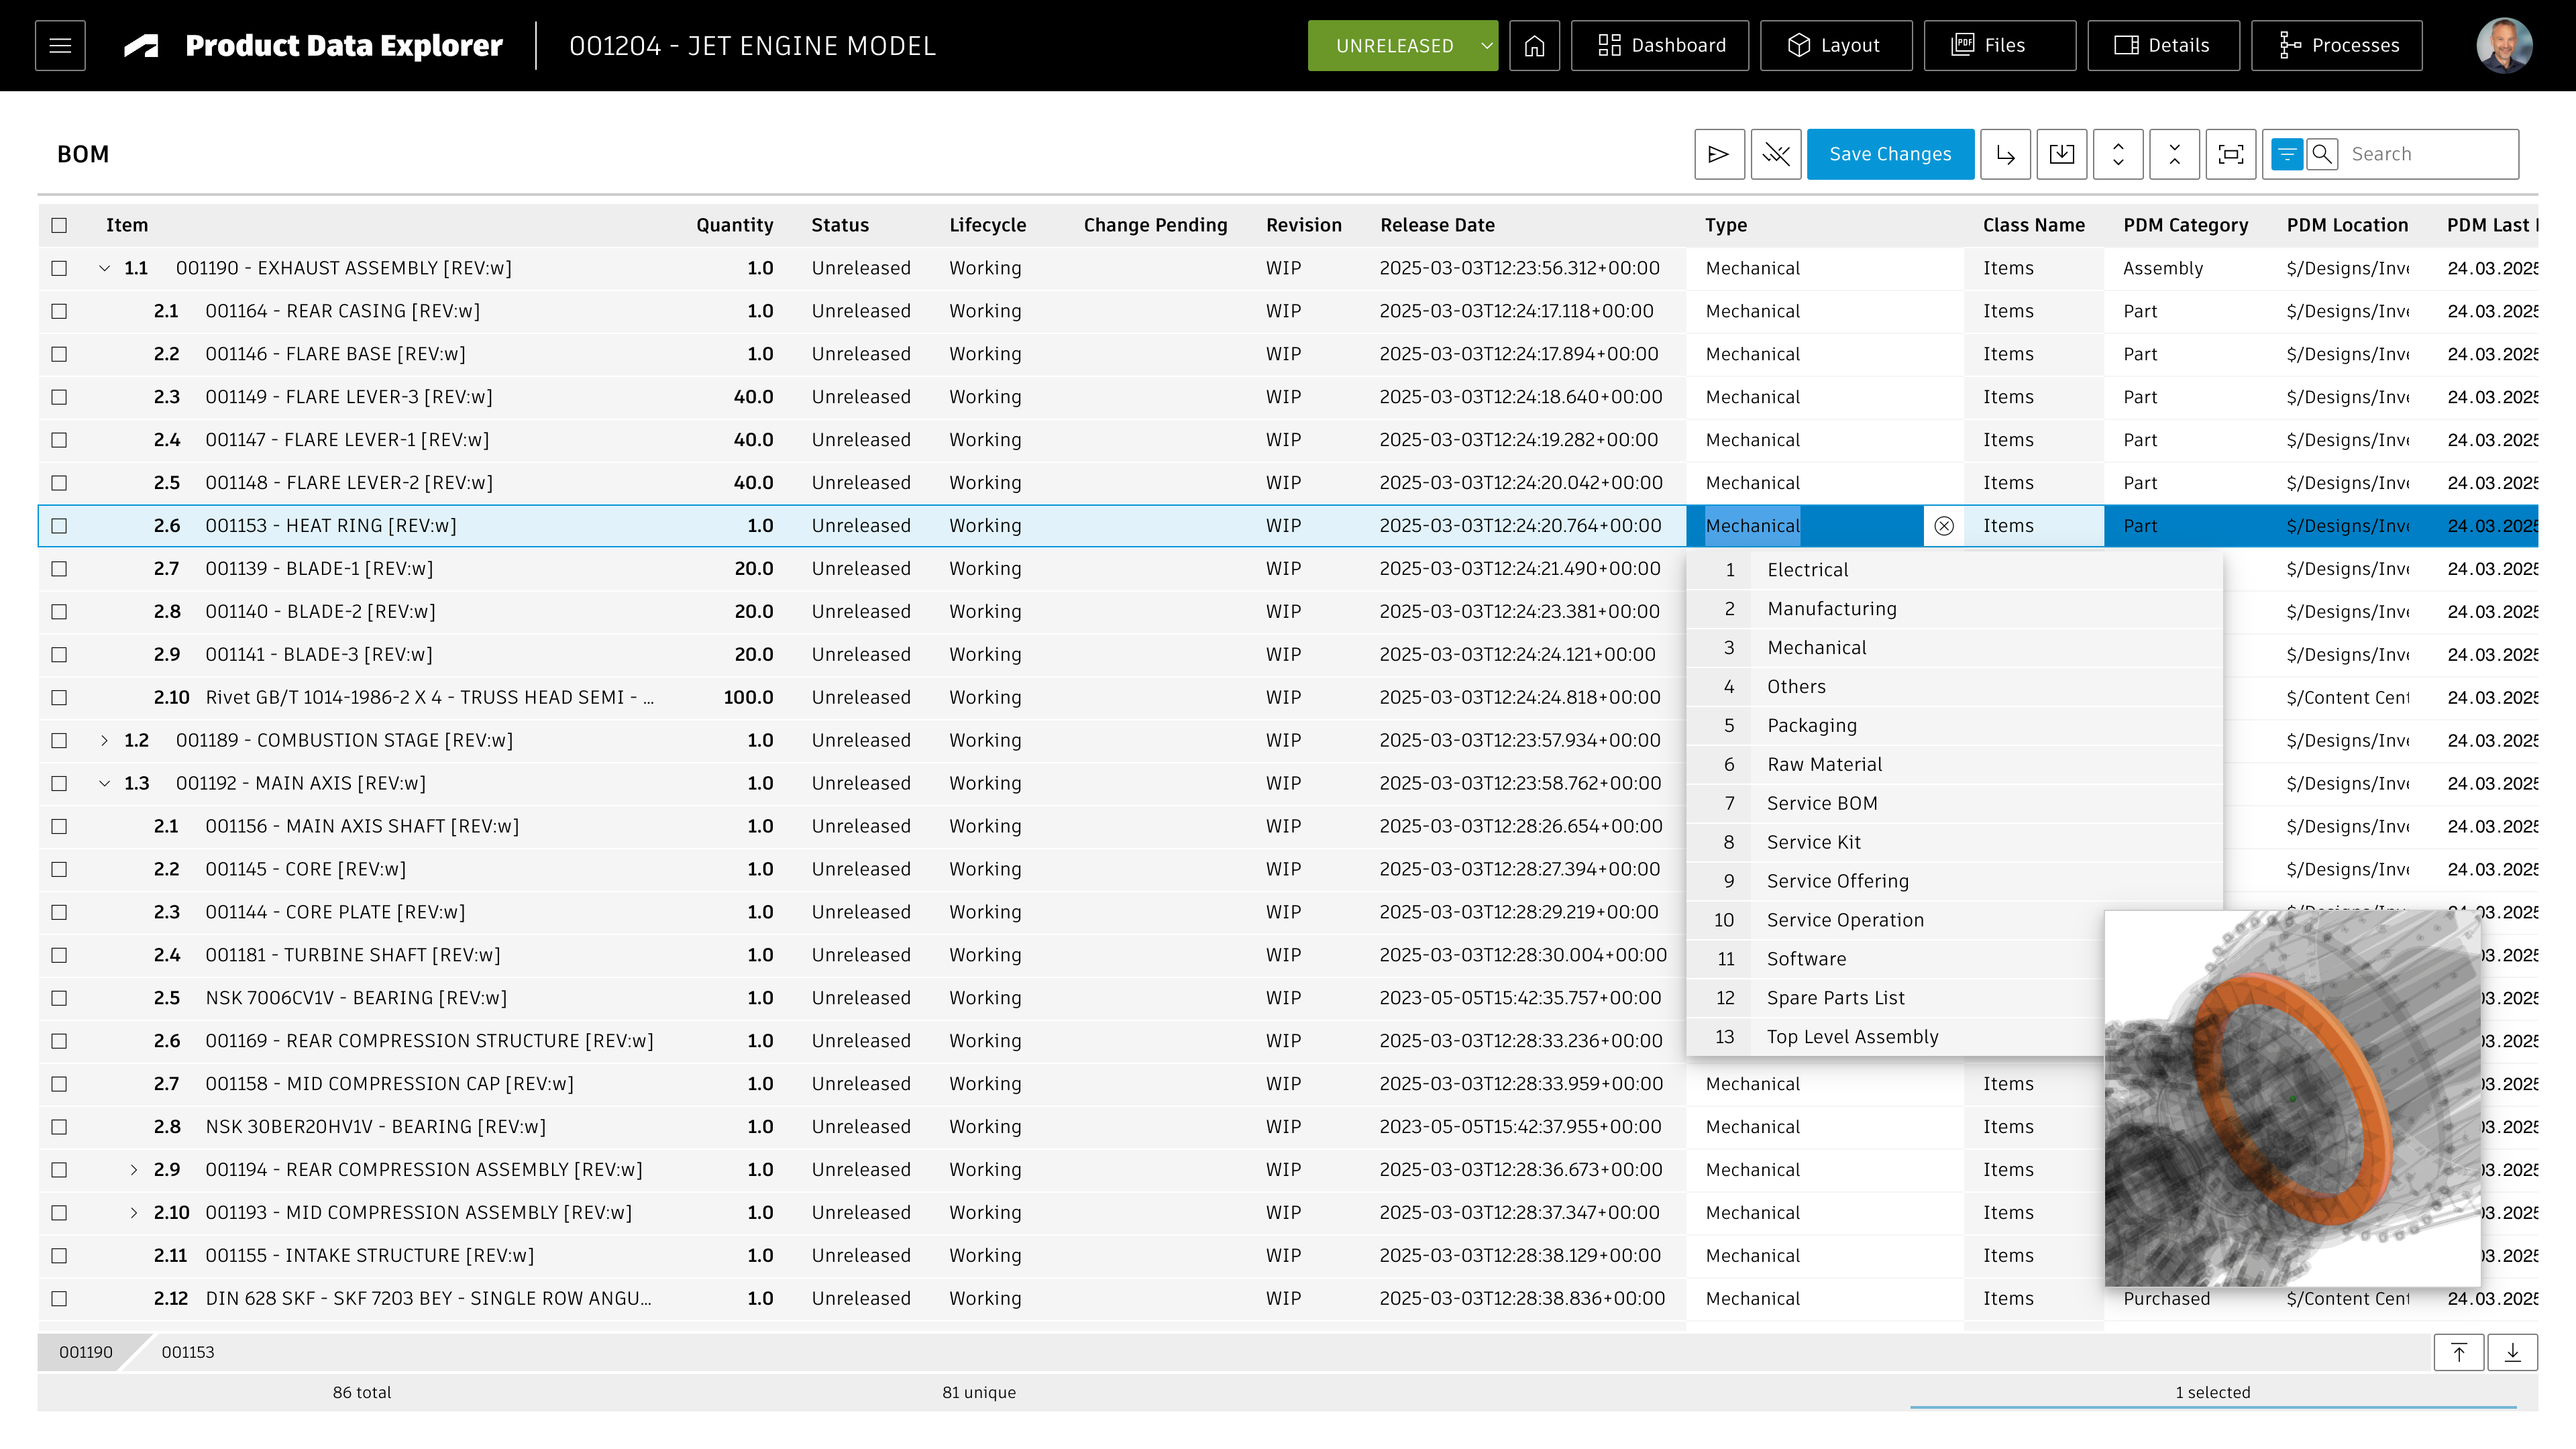The image size is (2576, 1449).
Task: Toggle the select-all checkbox in header
Action: (59, 225)
